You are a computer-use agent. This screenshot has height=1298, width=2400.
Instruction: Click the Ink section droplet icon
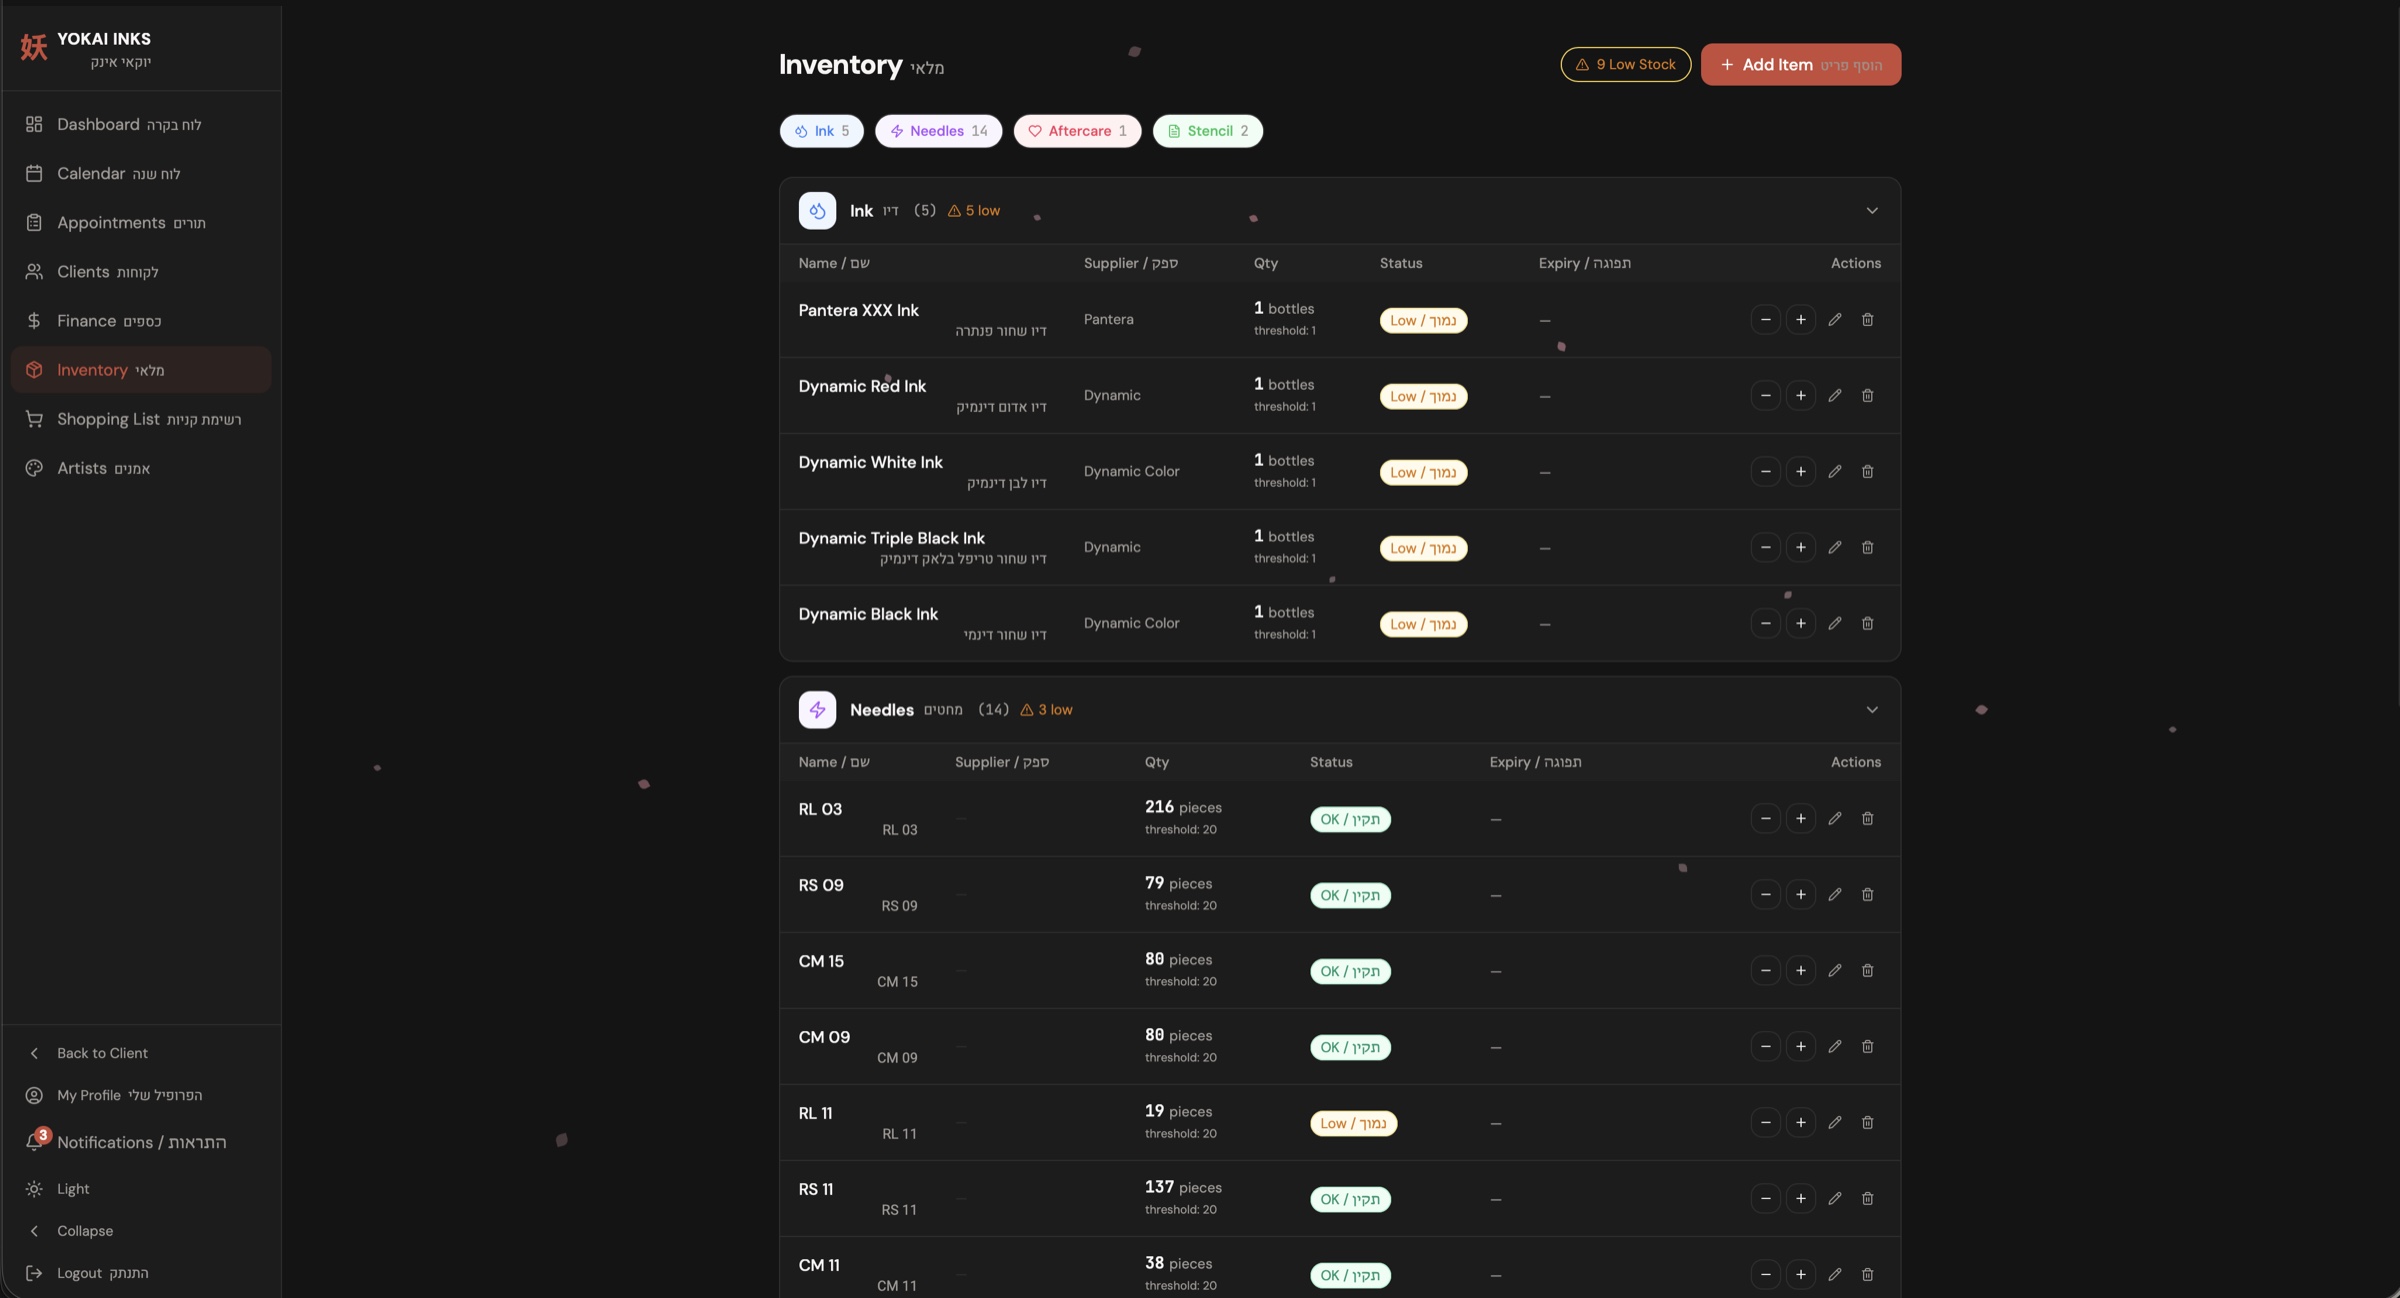click(817, 211)
